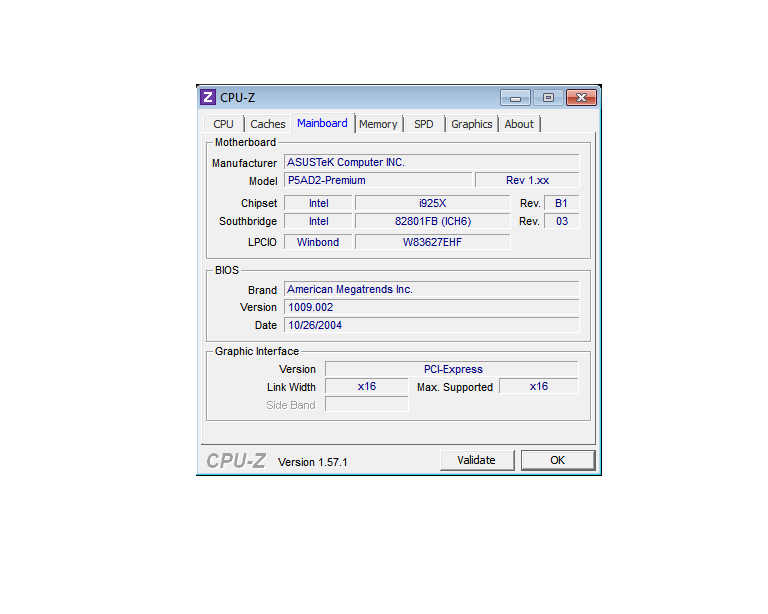The image size is (768, 614).
Task: Minimize the CPU-Z window
Action: [x=515, y=97]
